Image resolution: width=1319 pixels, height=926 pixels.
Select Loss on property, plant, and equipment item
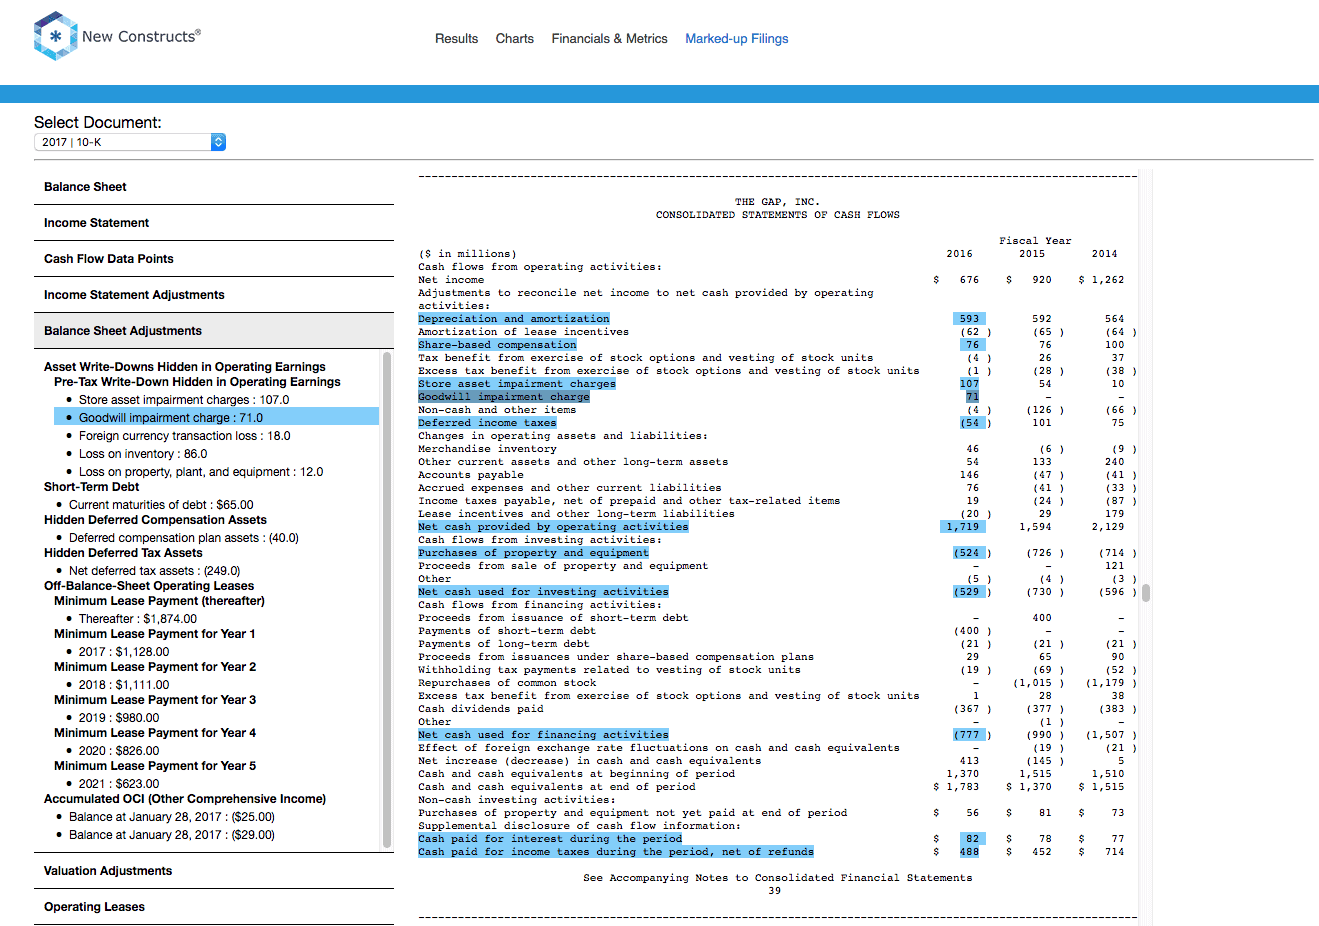pos(201,472)
